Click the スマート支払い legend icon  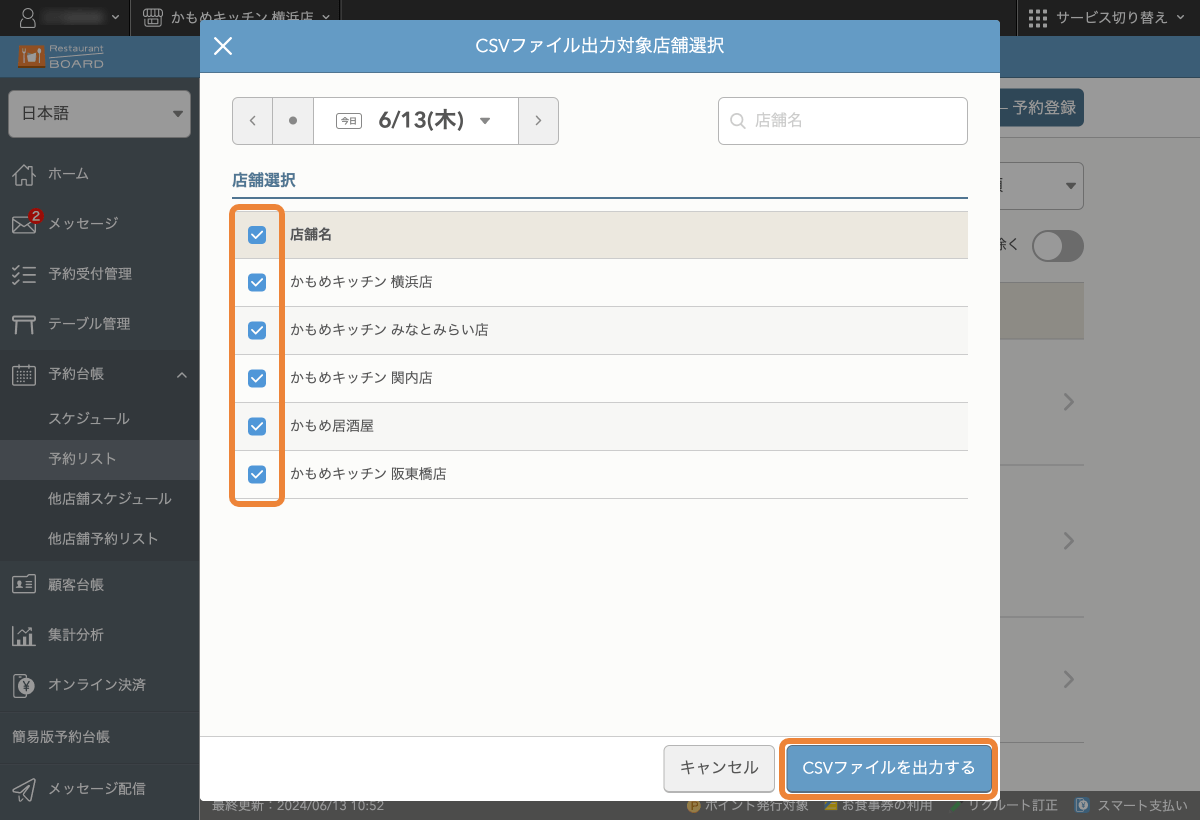click(1082, 805)
